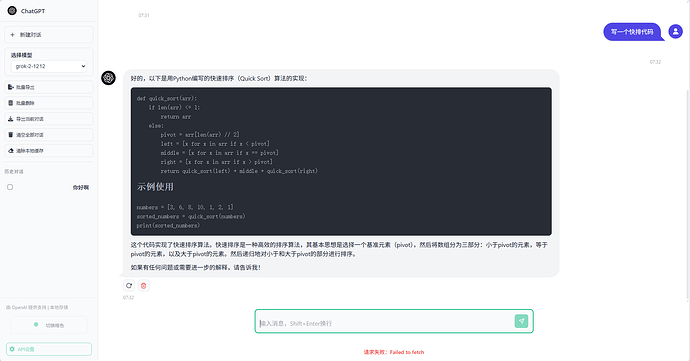690x361 pixels.
Task: Open the '你好啊' history conversation
Action: [81, 188]
